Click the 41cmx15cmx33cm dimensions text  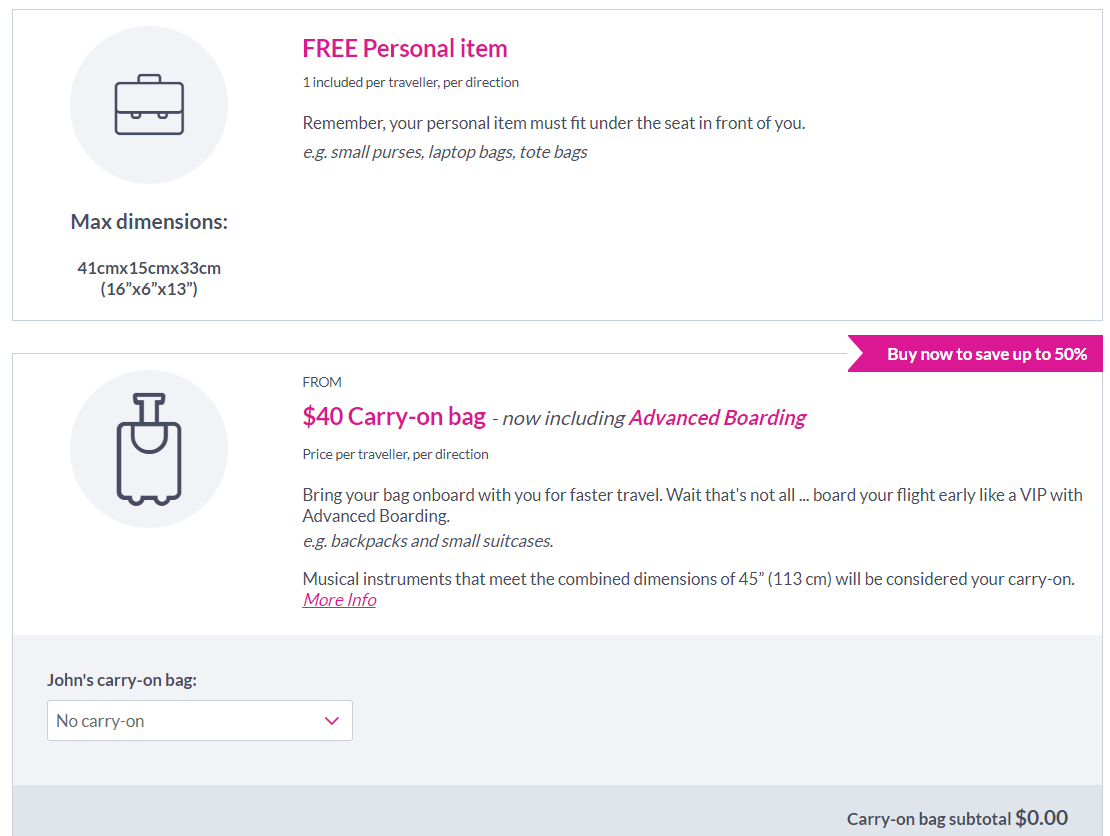click(x=149, y=268)
